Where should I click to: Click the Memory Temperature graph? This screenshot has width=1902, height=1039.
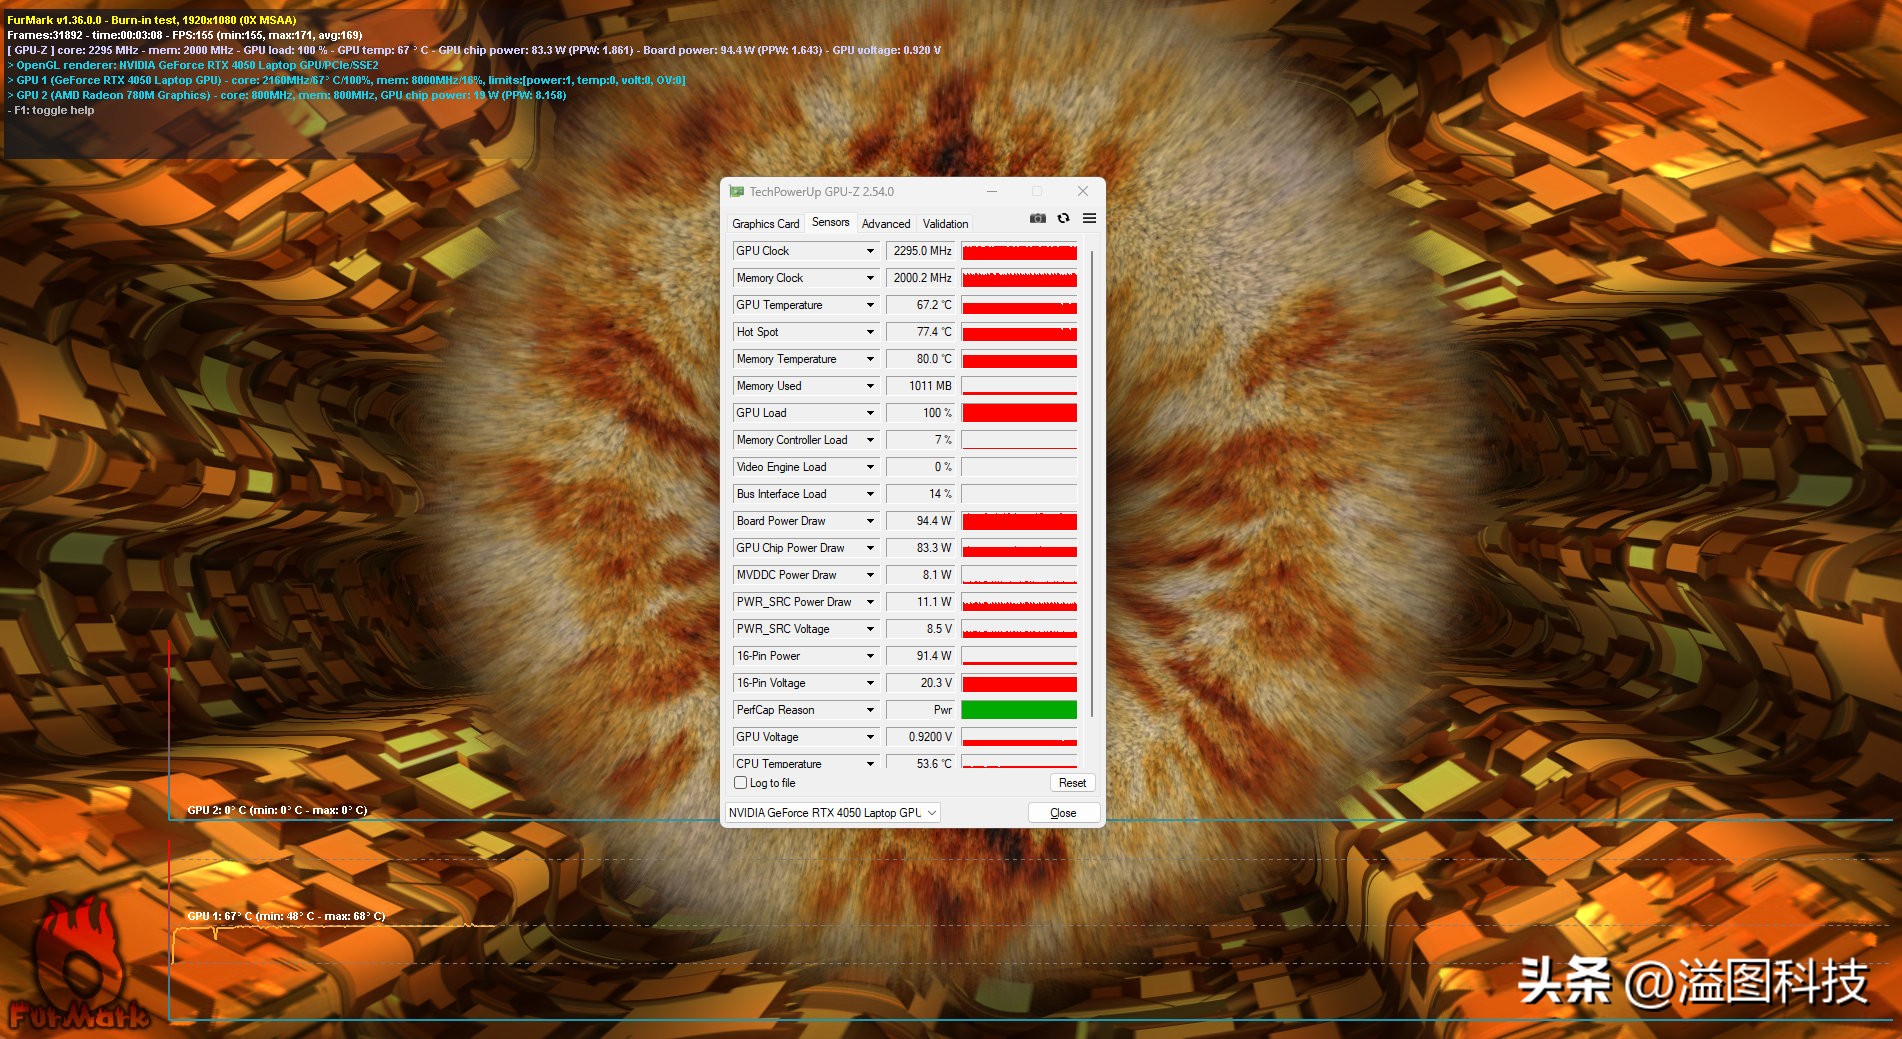1019,359
